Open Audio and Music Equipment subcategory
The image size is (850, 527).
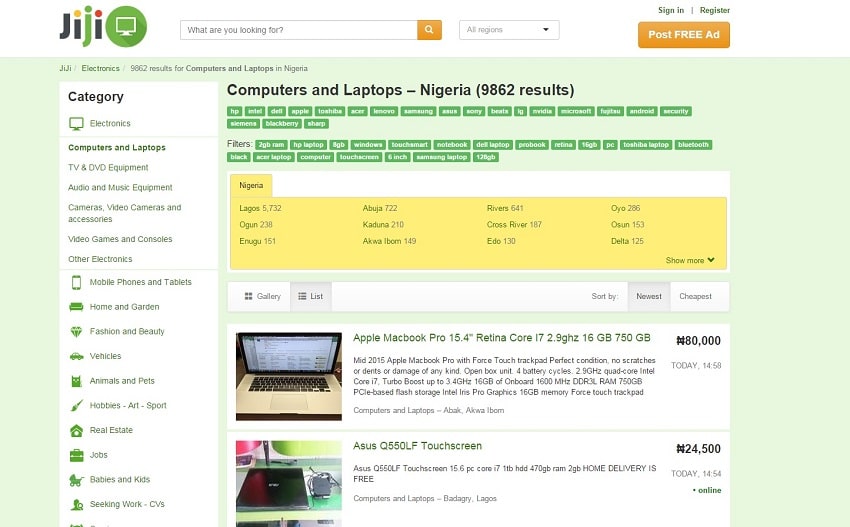point(120,188)
